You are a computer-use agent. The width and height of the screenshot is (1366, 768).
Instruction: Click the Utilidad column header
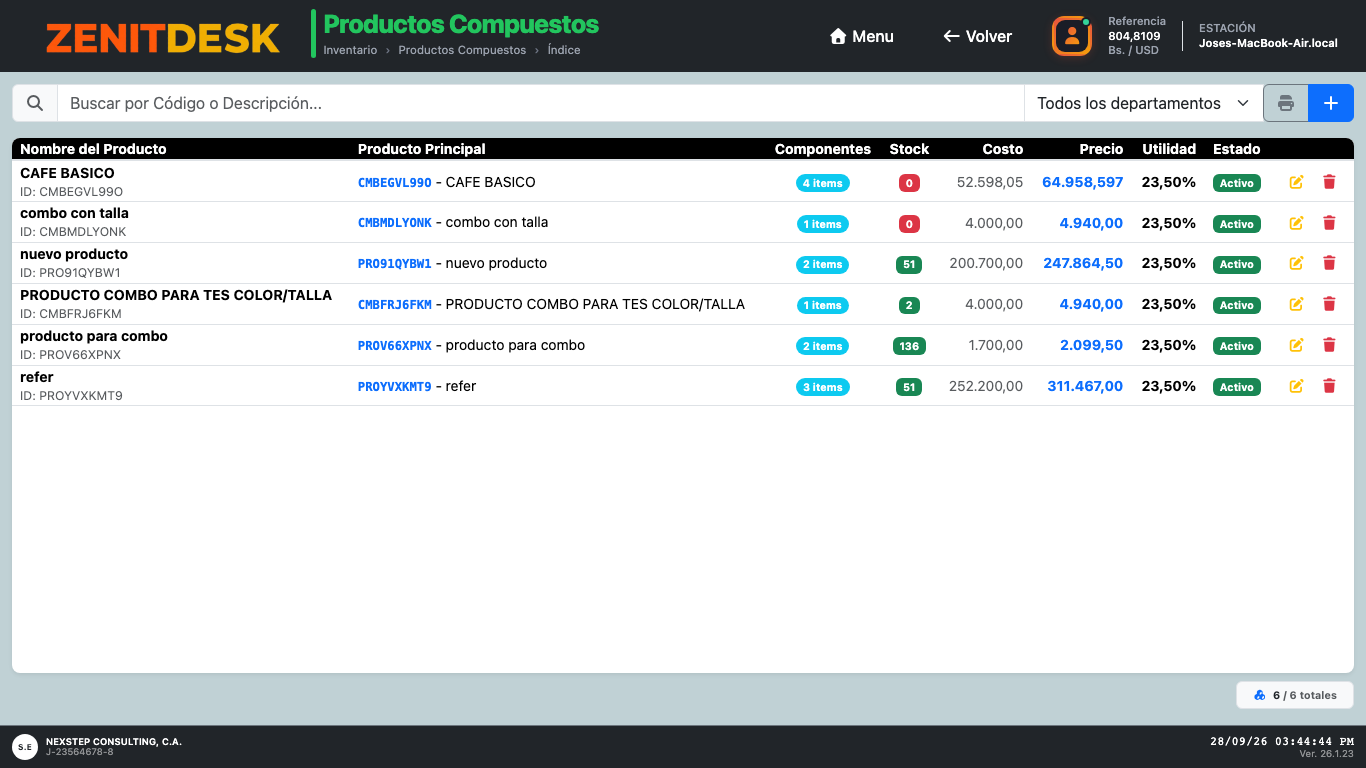(1169, 149)
